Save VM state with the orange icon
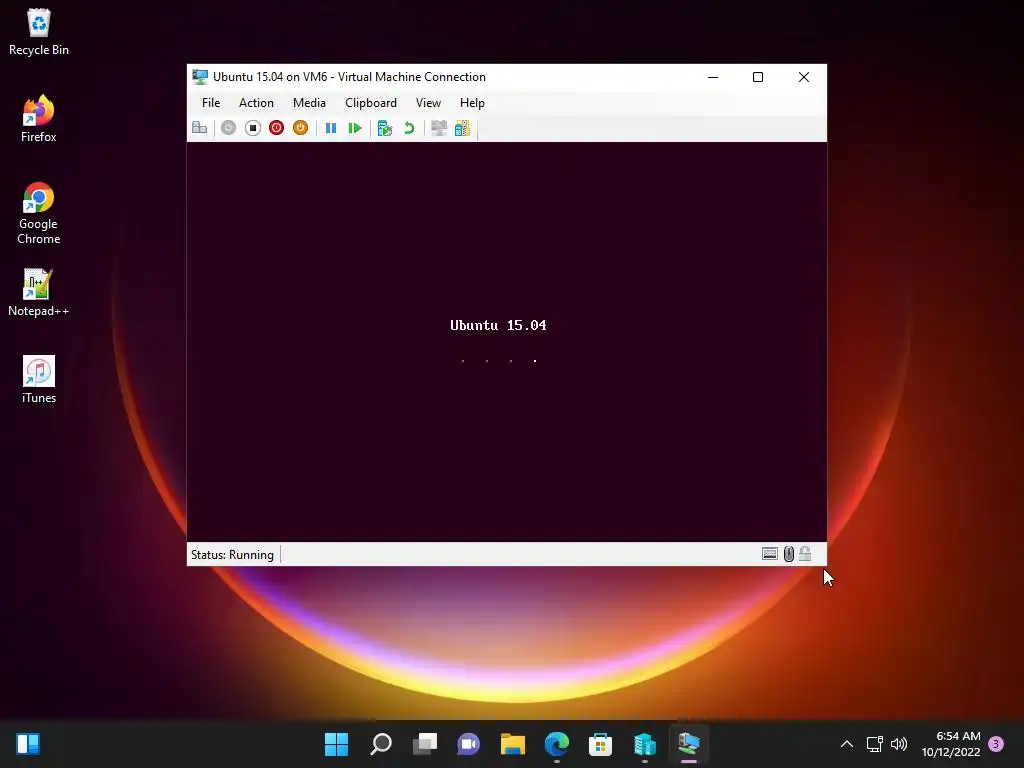Viewport: 1024px width, 768px height. [300, 128]
